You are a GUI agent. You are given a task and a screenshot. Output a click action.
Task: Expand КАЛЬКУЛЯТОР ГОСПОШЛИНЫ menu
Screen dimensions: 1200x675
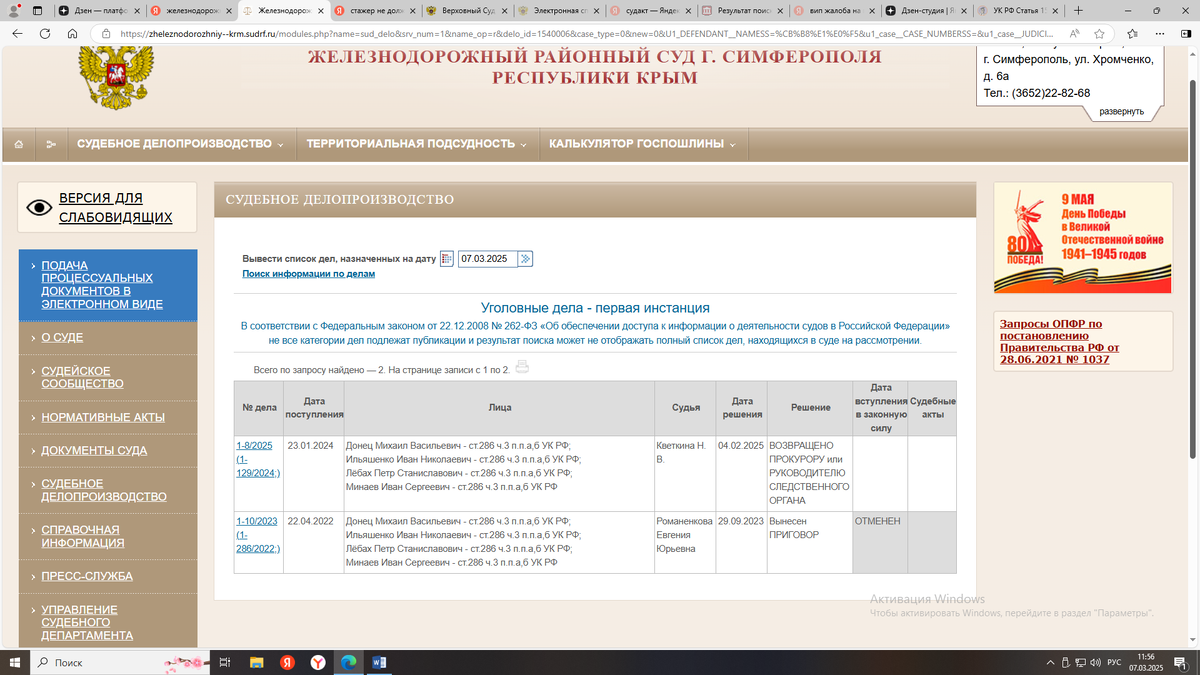[x=642, y=144]
